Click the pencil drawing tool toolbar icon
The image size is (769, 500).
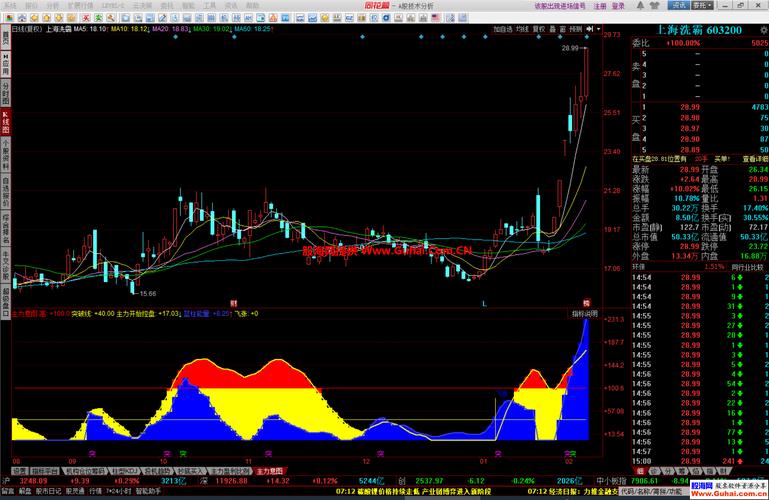[162, 18]
